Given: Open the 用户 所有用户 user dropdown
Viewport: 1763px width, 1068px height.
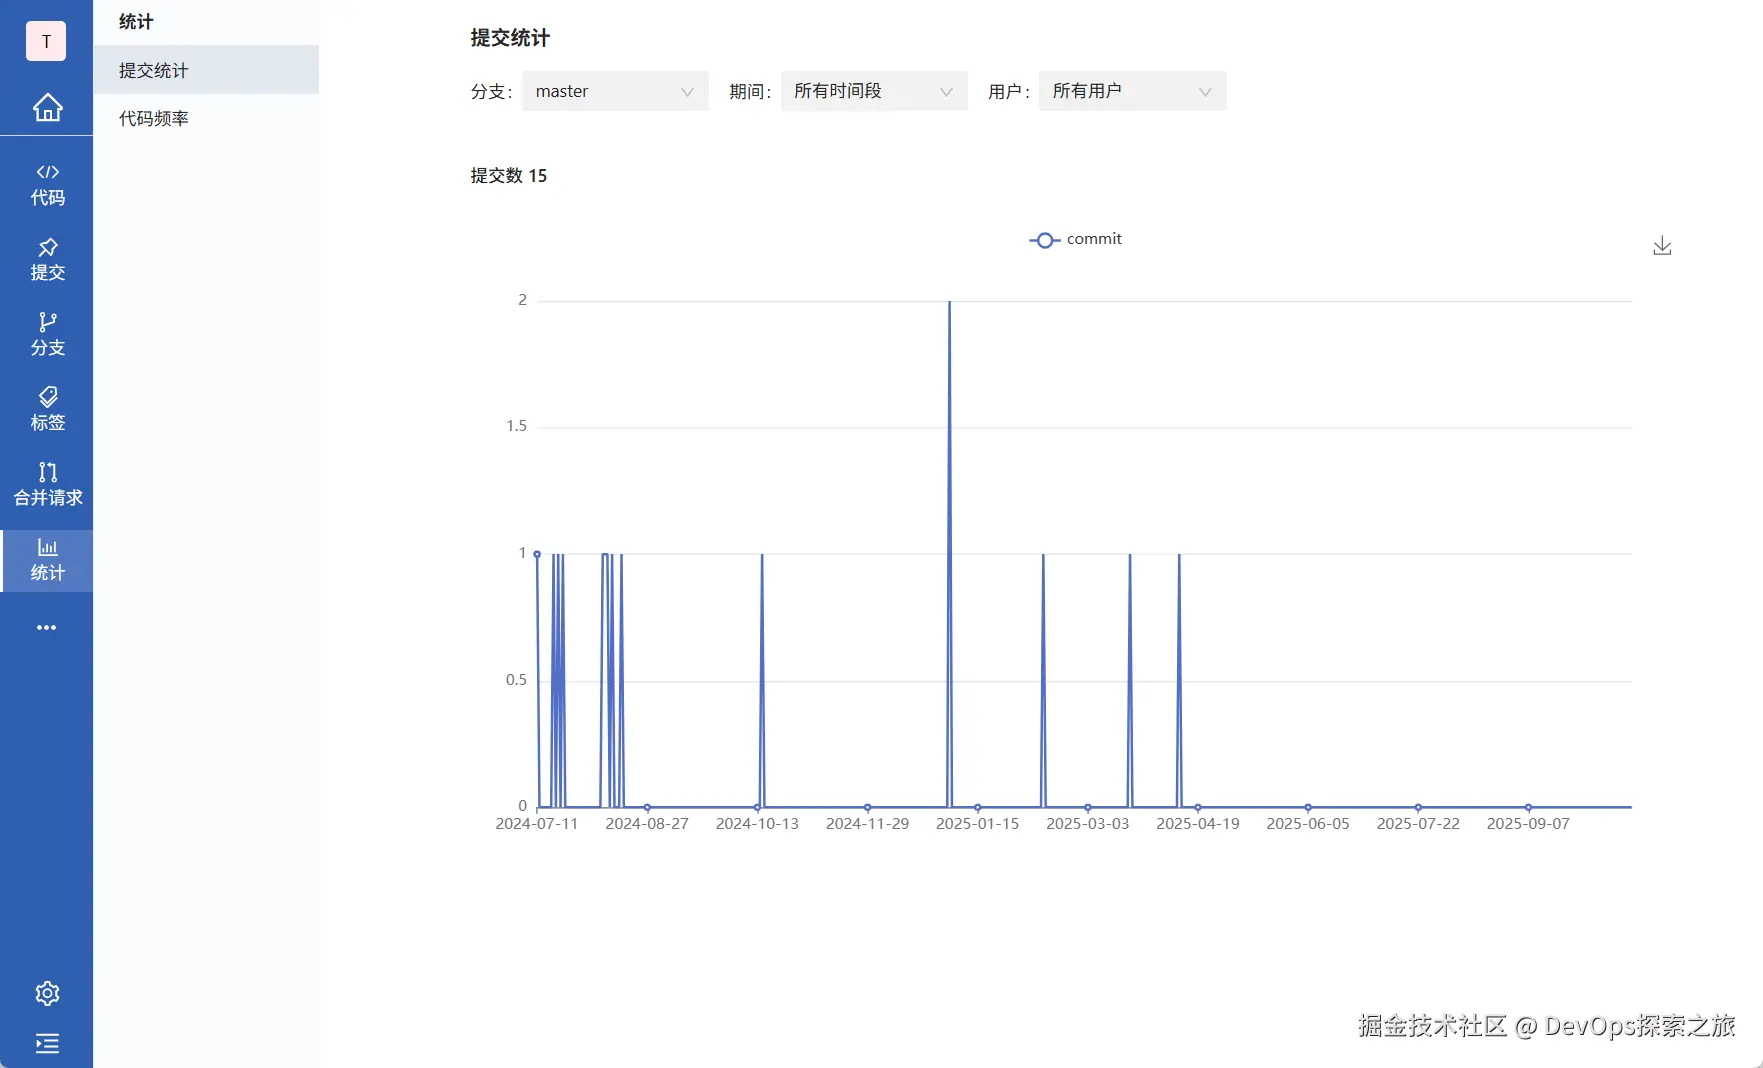Looking at the screenshot, I should [x=1133, y=91].
